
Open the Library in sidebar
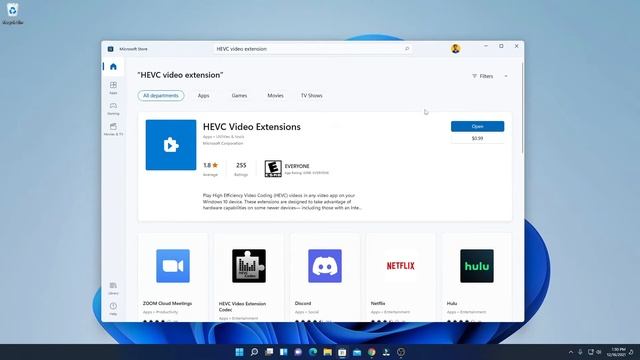click(113, 288)
